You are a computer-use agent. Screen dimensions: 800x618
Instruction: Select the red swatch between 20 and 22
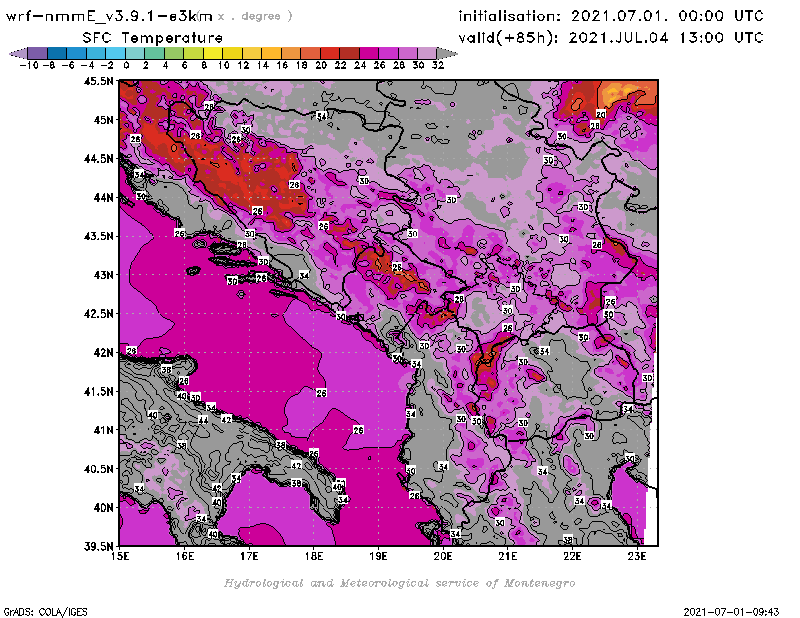(x=330, y=54)
